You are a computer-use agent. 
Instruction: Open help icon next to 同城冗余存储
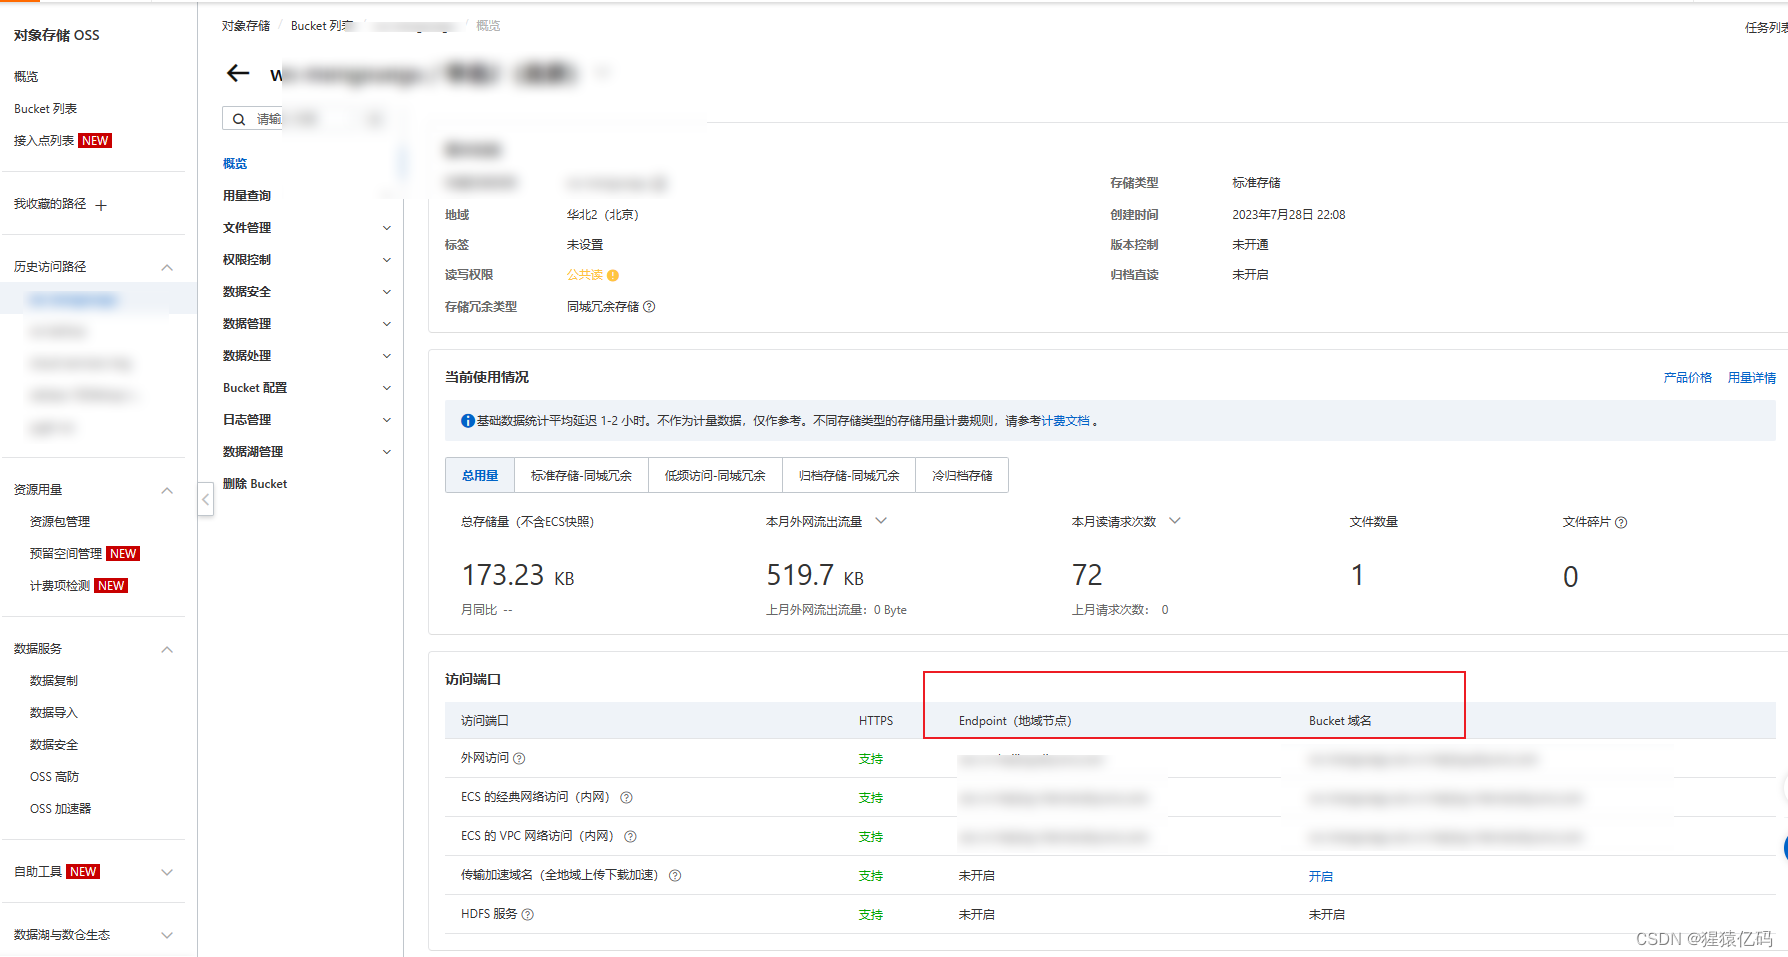(649, 307)
